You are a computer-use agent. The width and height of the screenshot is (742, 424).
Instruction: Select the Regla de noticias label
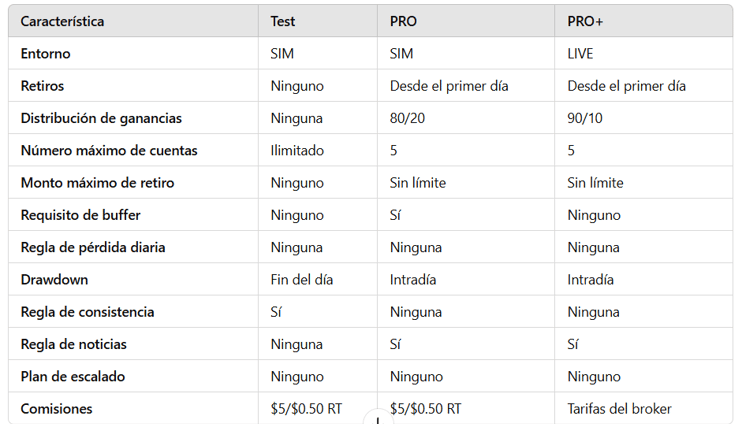[73, 344]
